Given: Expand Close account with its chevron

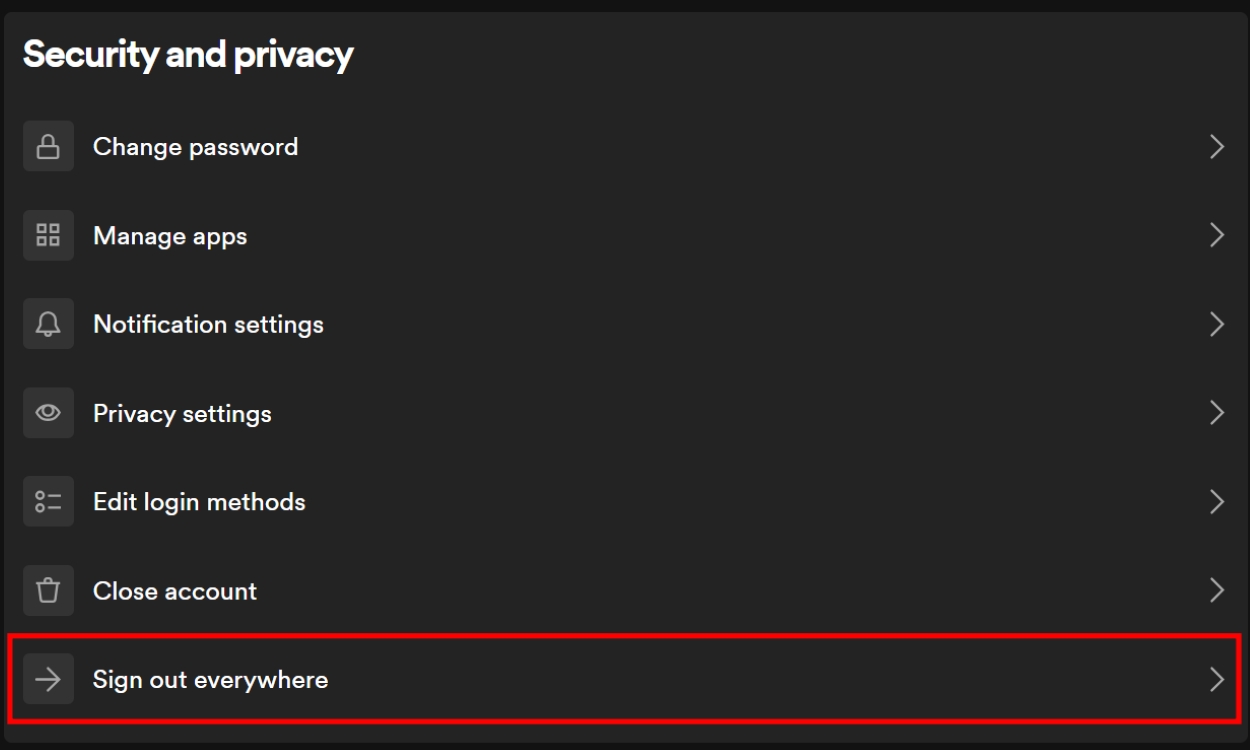Looking at the screenshot, I should point(1217,590).
